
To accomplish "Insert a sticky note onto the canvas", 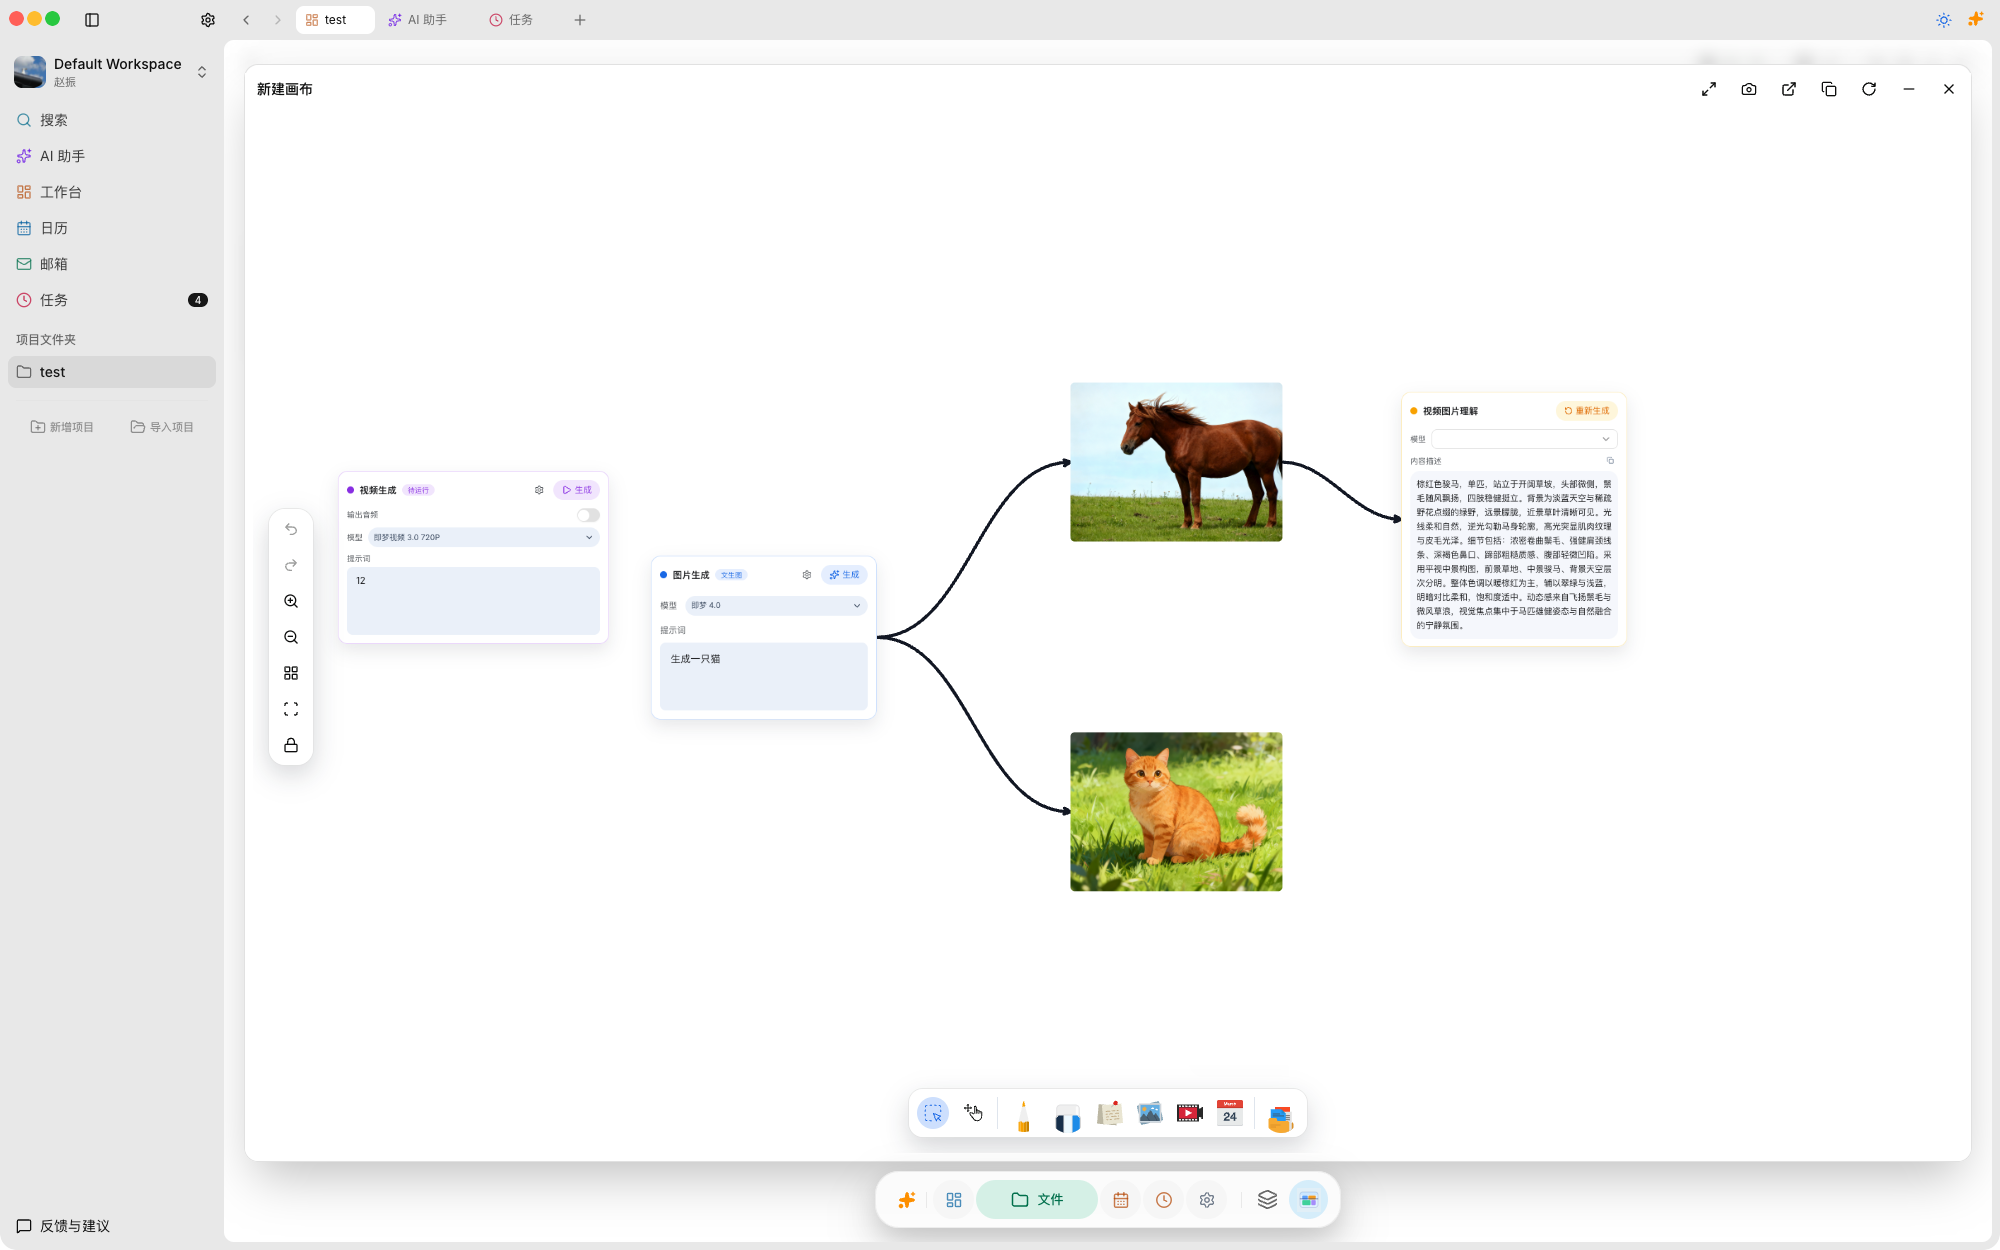I will click(x=1109, y=1113).
